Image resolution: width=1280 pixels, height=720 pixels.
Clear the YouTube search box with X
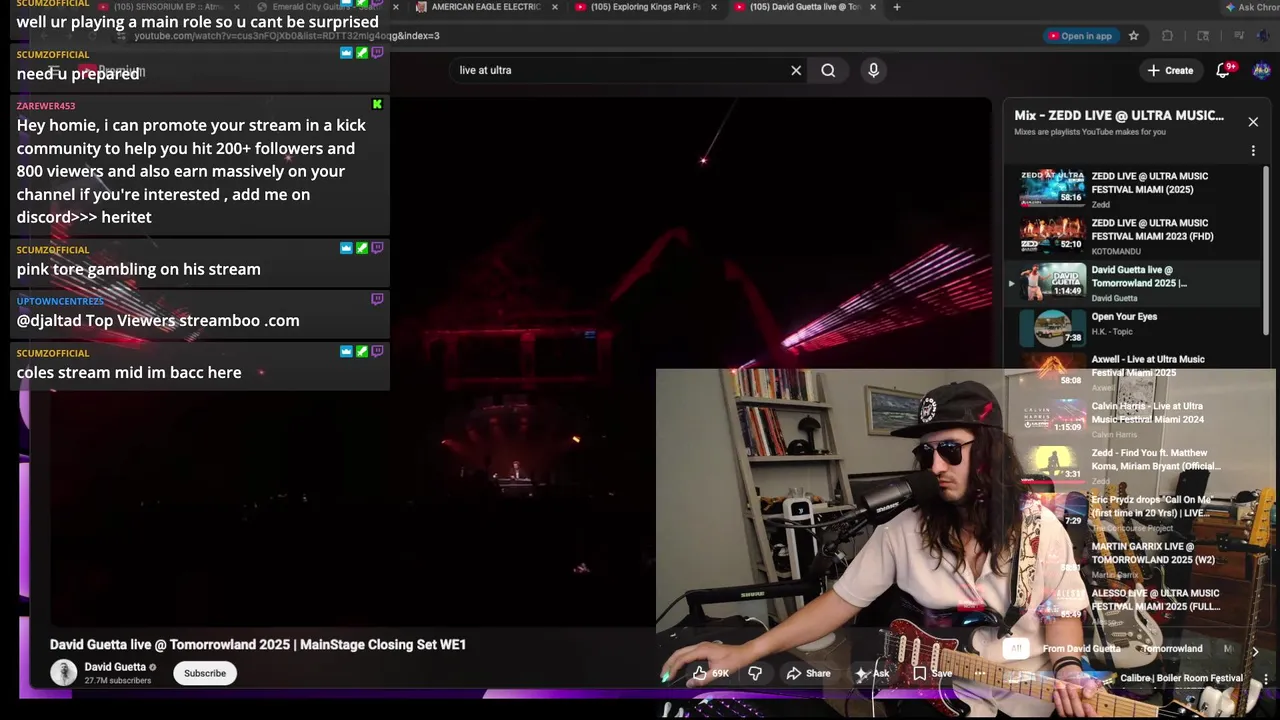point(796,70)
